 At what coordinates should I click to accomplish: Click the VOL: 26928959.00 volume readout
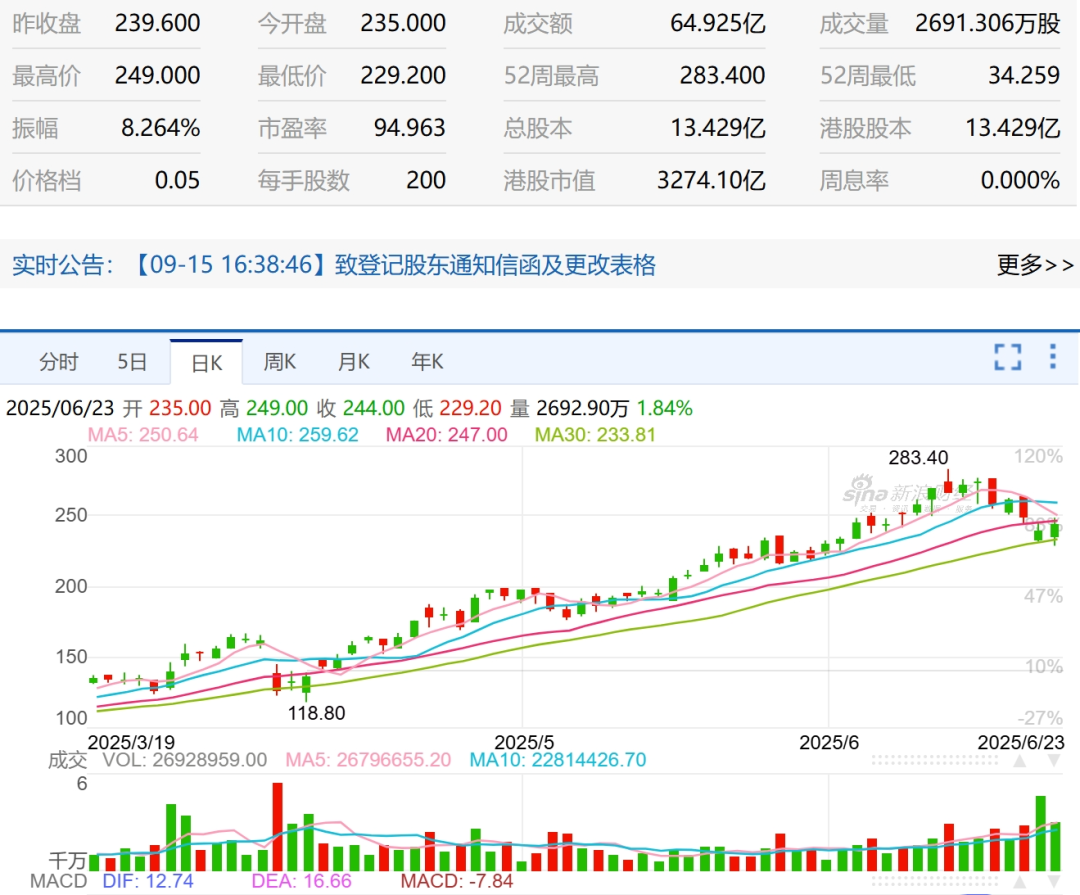[185, 760]
